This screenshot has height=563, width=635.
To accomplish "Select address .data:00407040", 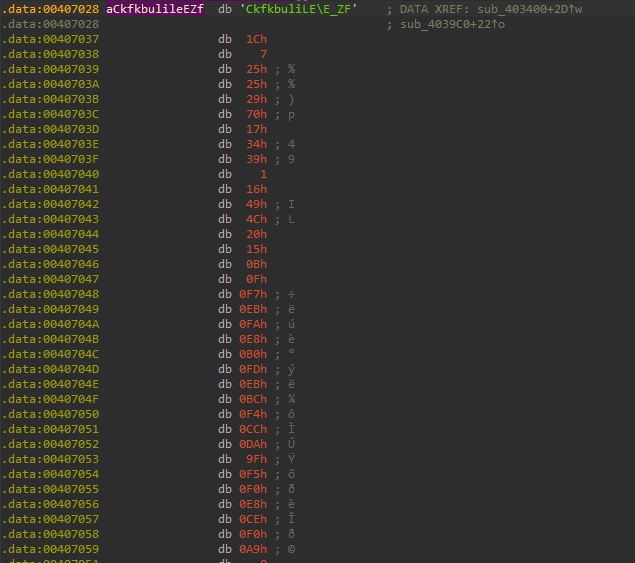I will coord(50,174).
